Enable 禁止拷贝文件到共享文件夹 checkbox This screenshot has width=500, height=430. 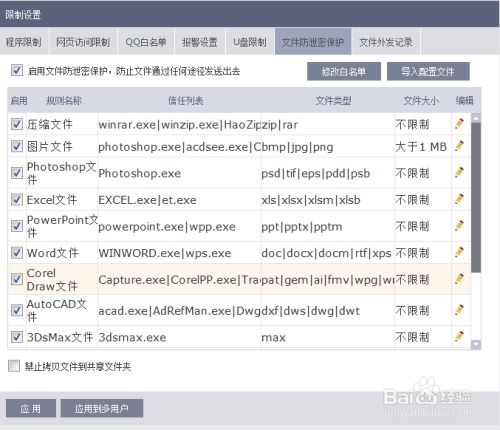click(14, 366)
